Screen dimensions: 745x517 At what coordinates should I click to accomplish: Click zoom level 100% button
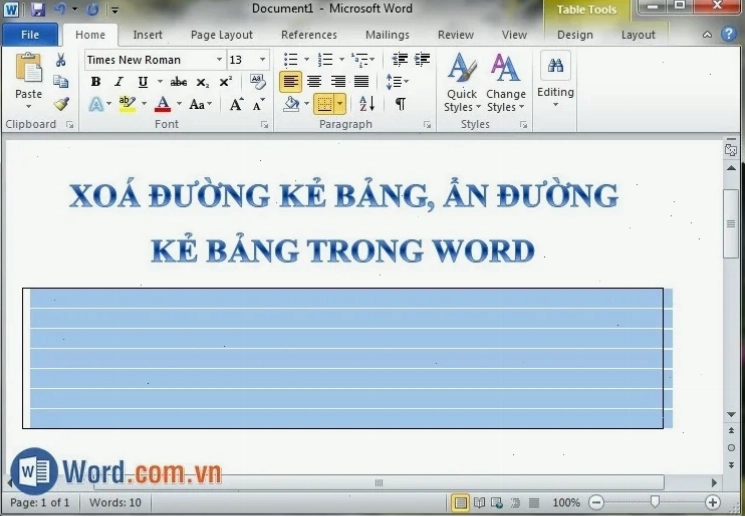pyautogui.click(x=566, y=502)
